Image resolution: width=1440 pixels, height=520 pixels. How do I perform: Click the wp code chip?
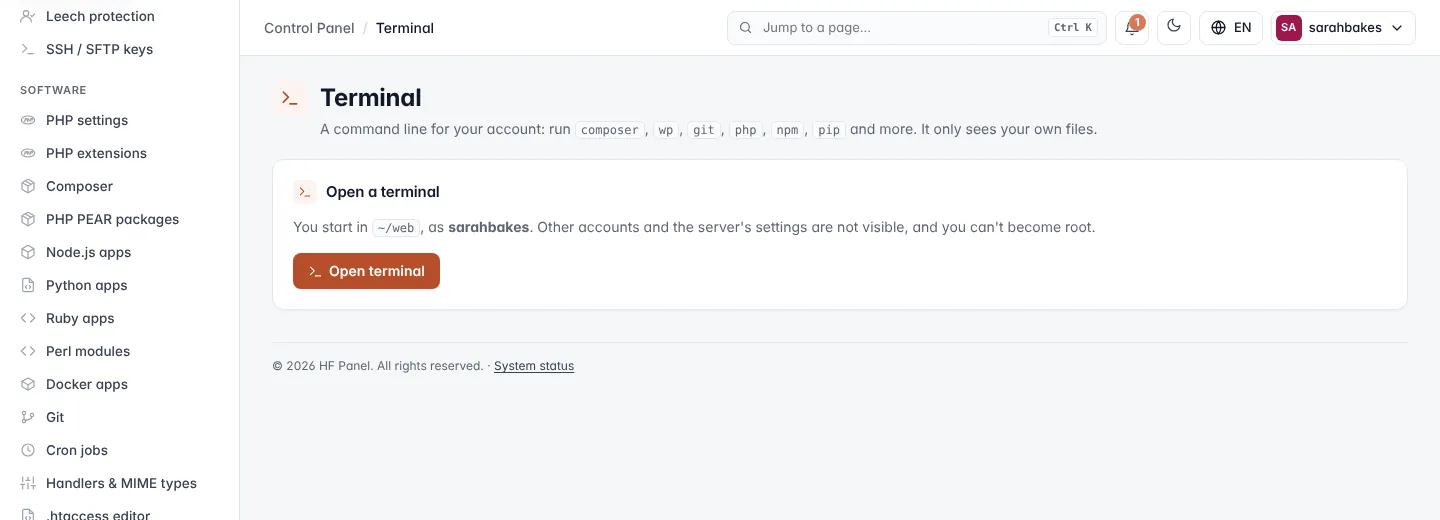(666, 130)
